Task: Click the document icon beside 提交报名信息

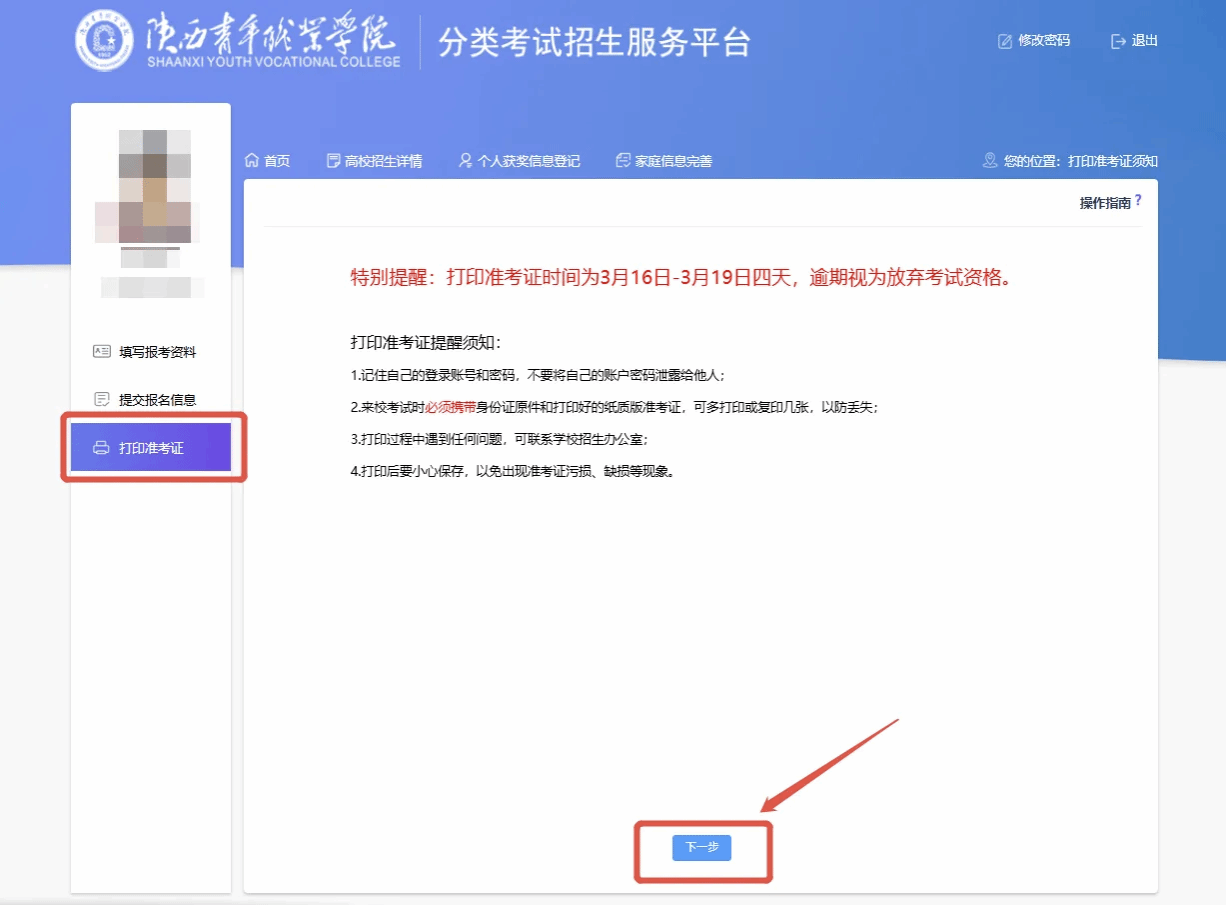Action: point(101,400)
